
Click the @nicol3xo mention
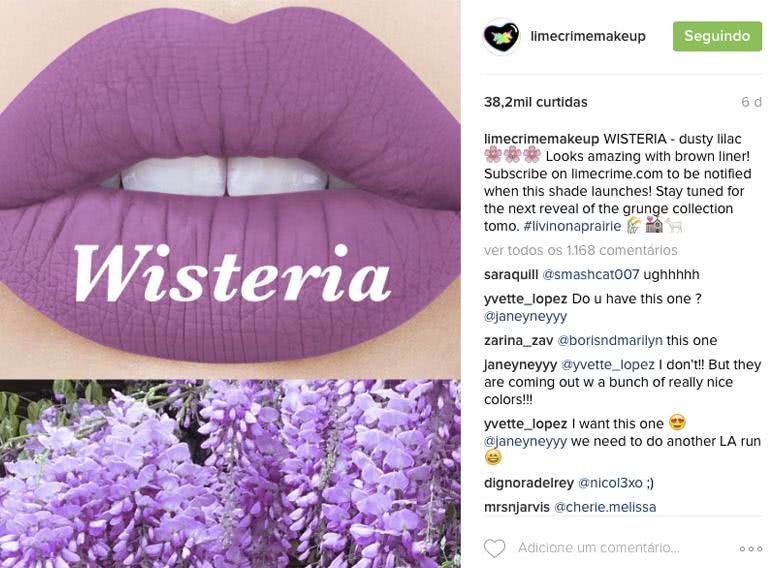(610, 483)
